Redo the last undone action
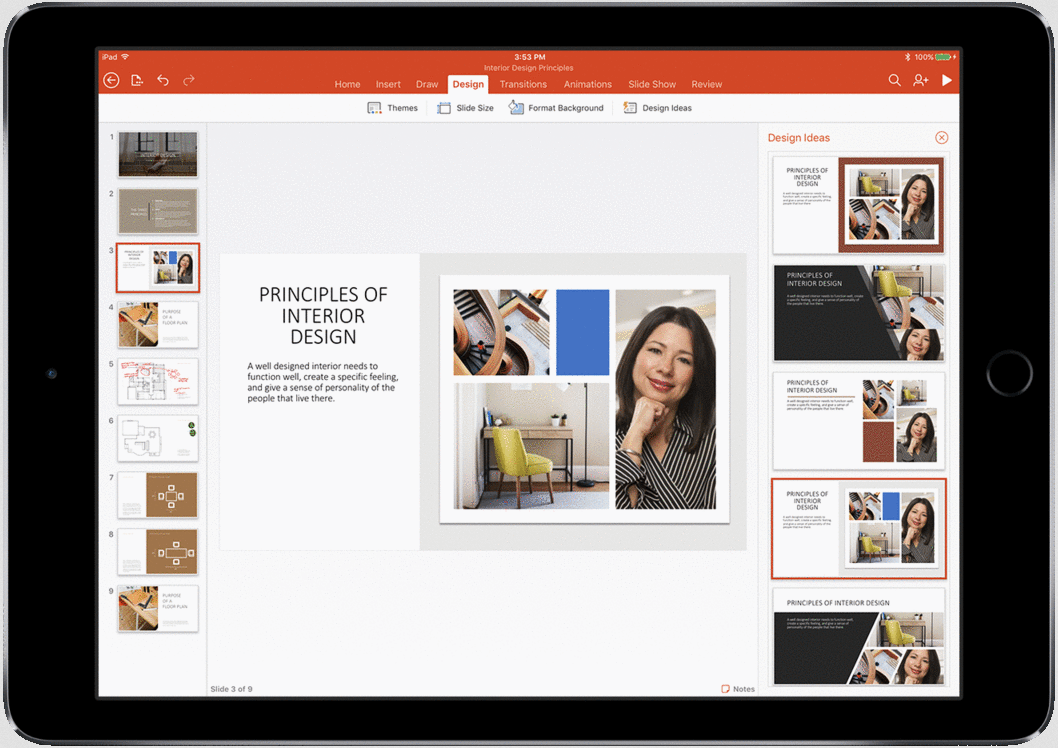This screenshot has height=748, width=1058. pos(189,80)
